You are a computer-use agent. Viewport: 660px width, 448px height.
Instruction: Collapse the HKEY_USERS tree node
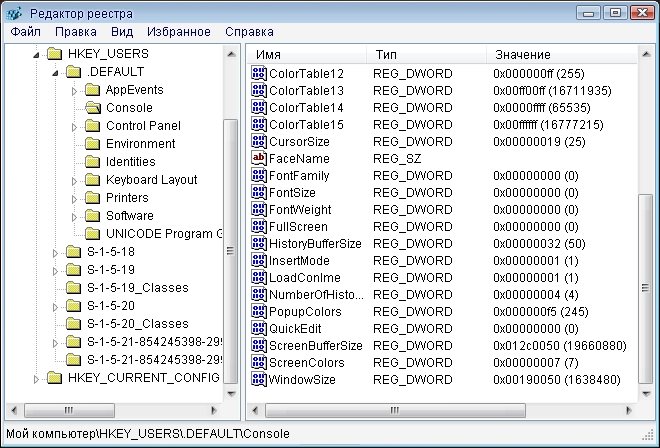37,54
